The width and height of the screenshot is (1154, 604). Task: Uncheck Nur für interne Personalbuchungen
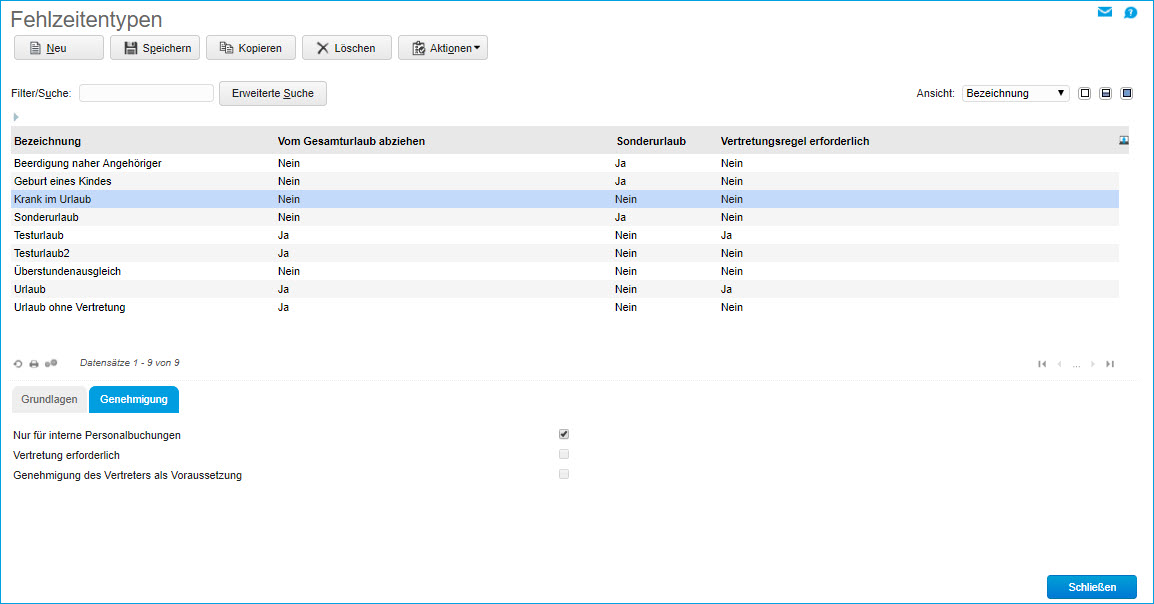(564, 434)
